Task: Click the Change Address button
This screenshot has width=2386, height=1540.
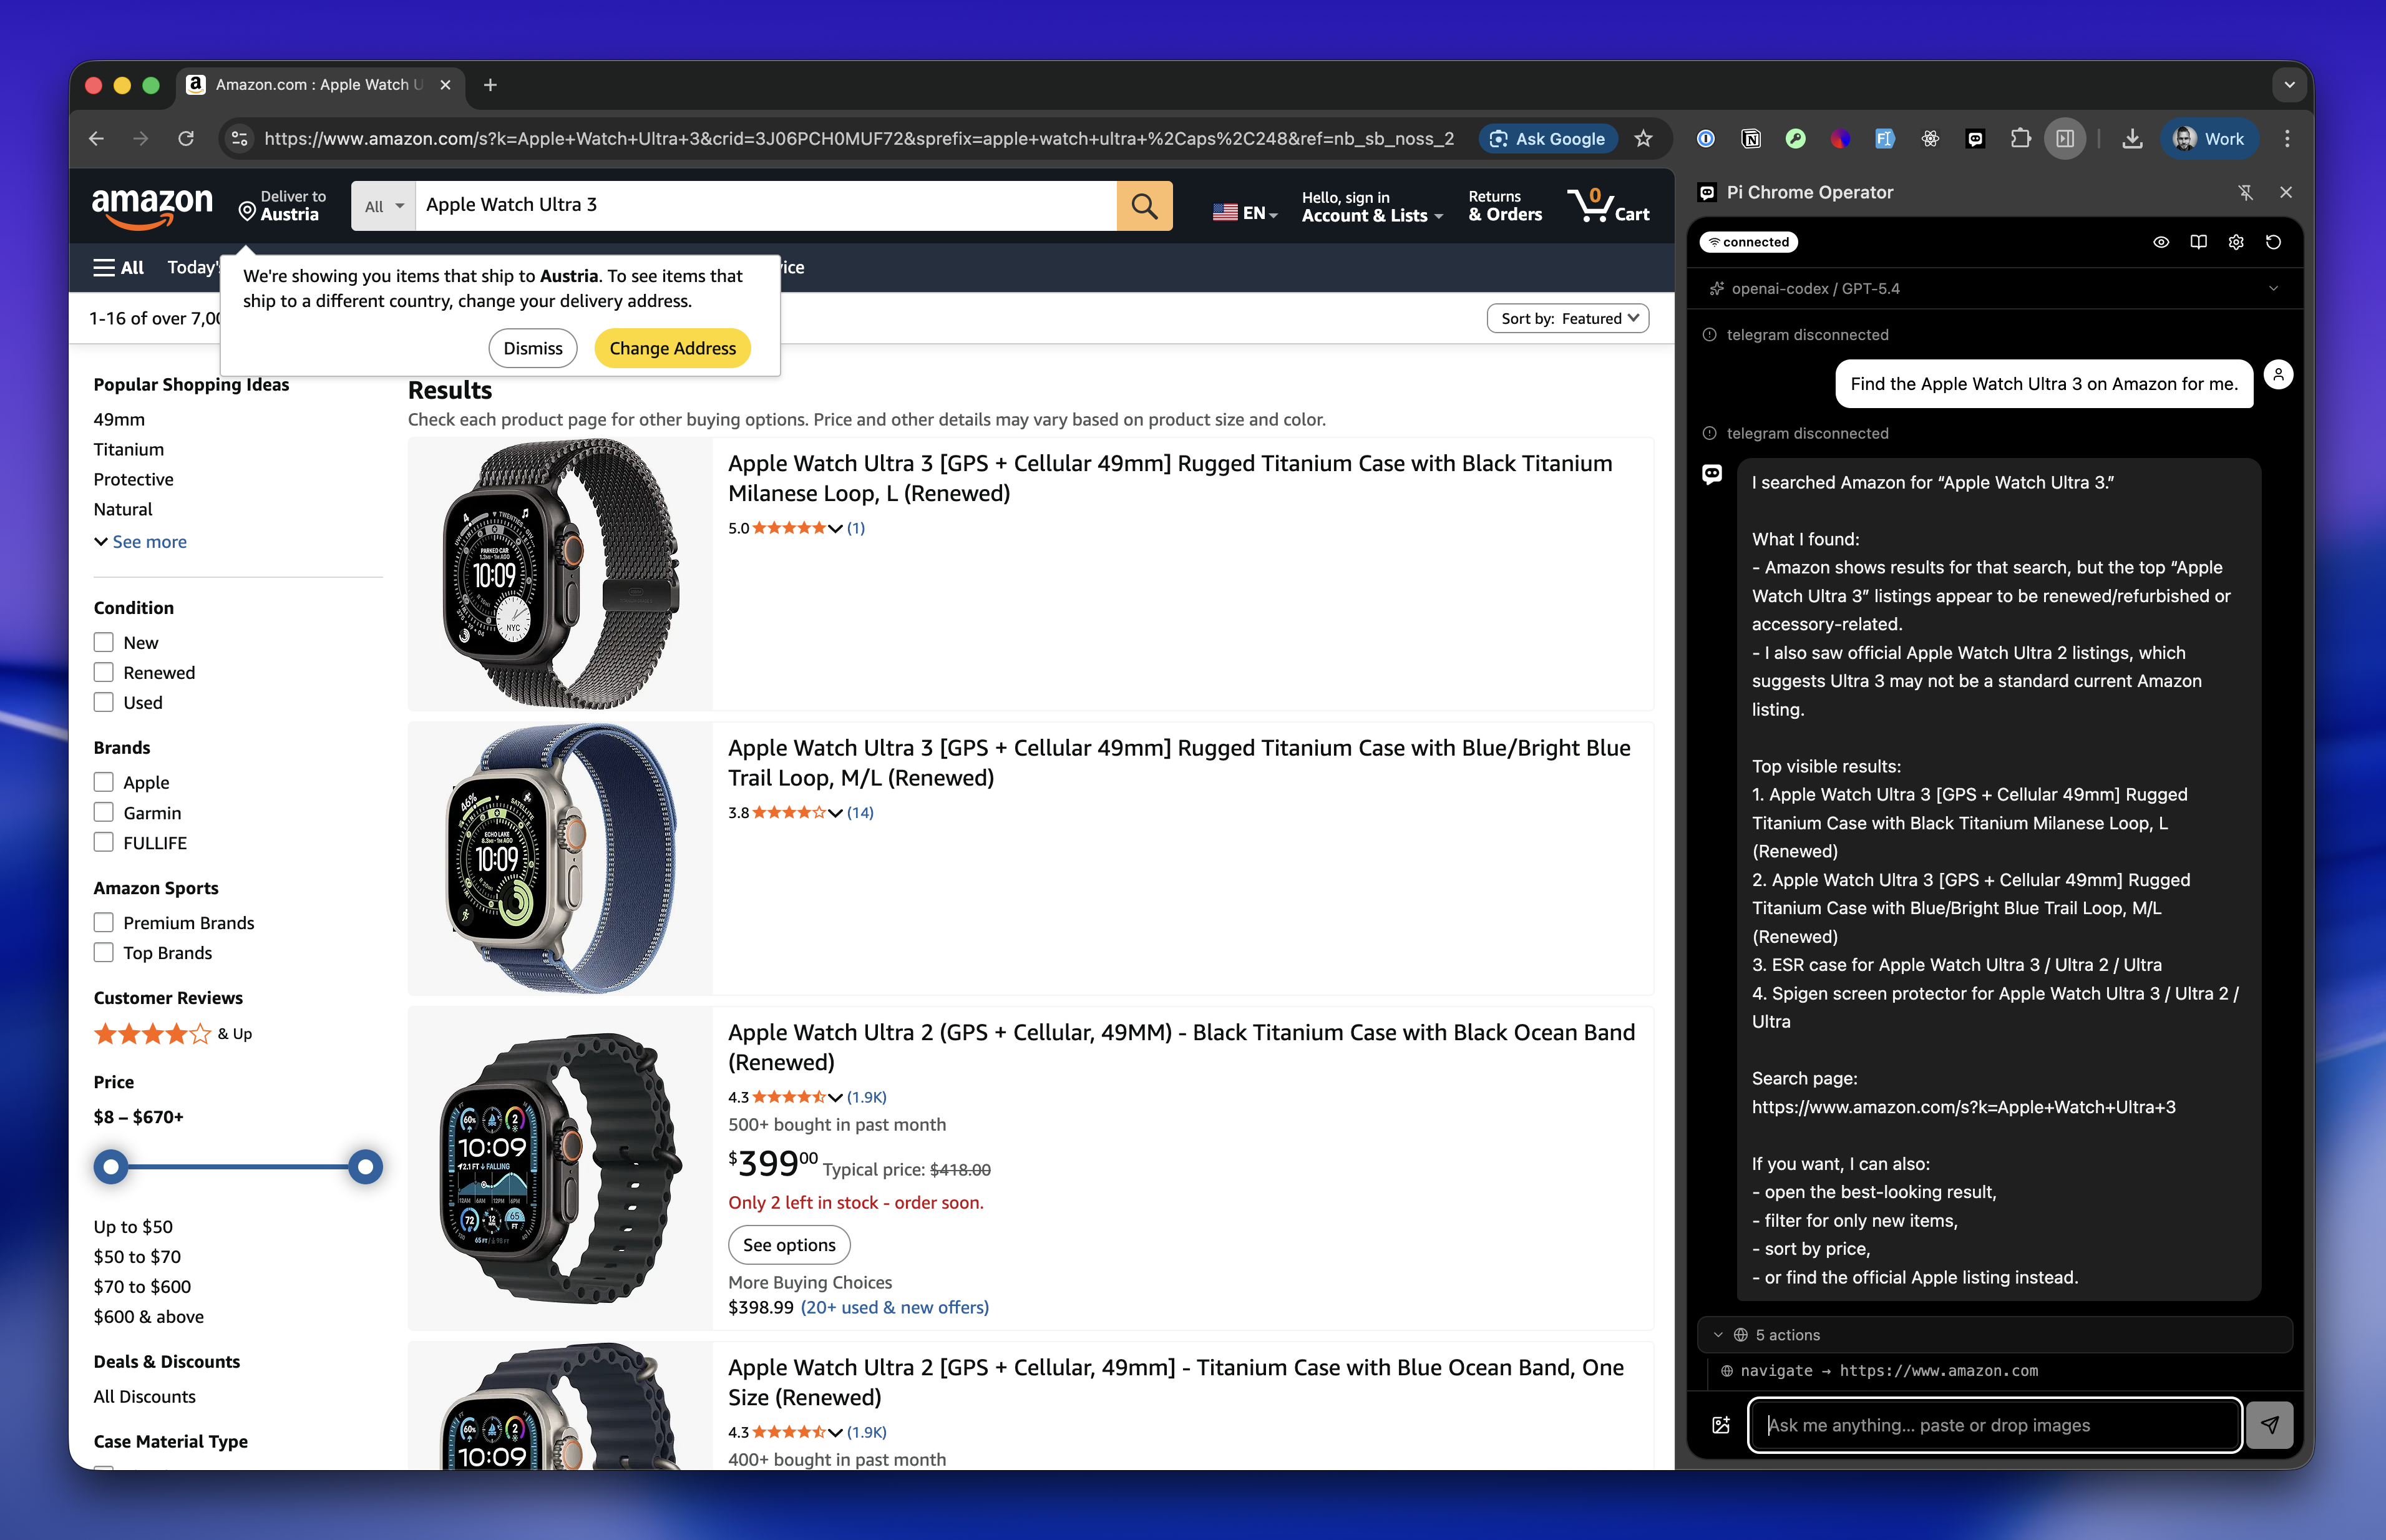Action: [x=673, y=348]
